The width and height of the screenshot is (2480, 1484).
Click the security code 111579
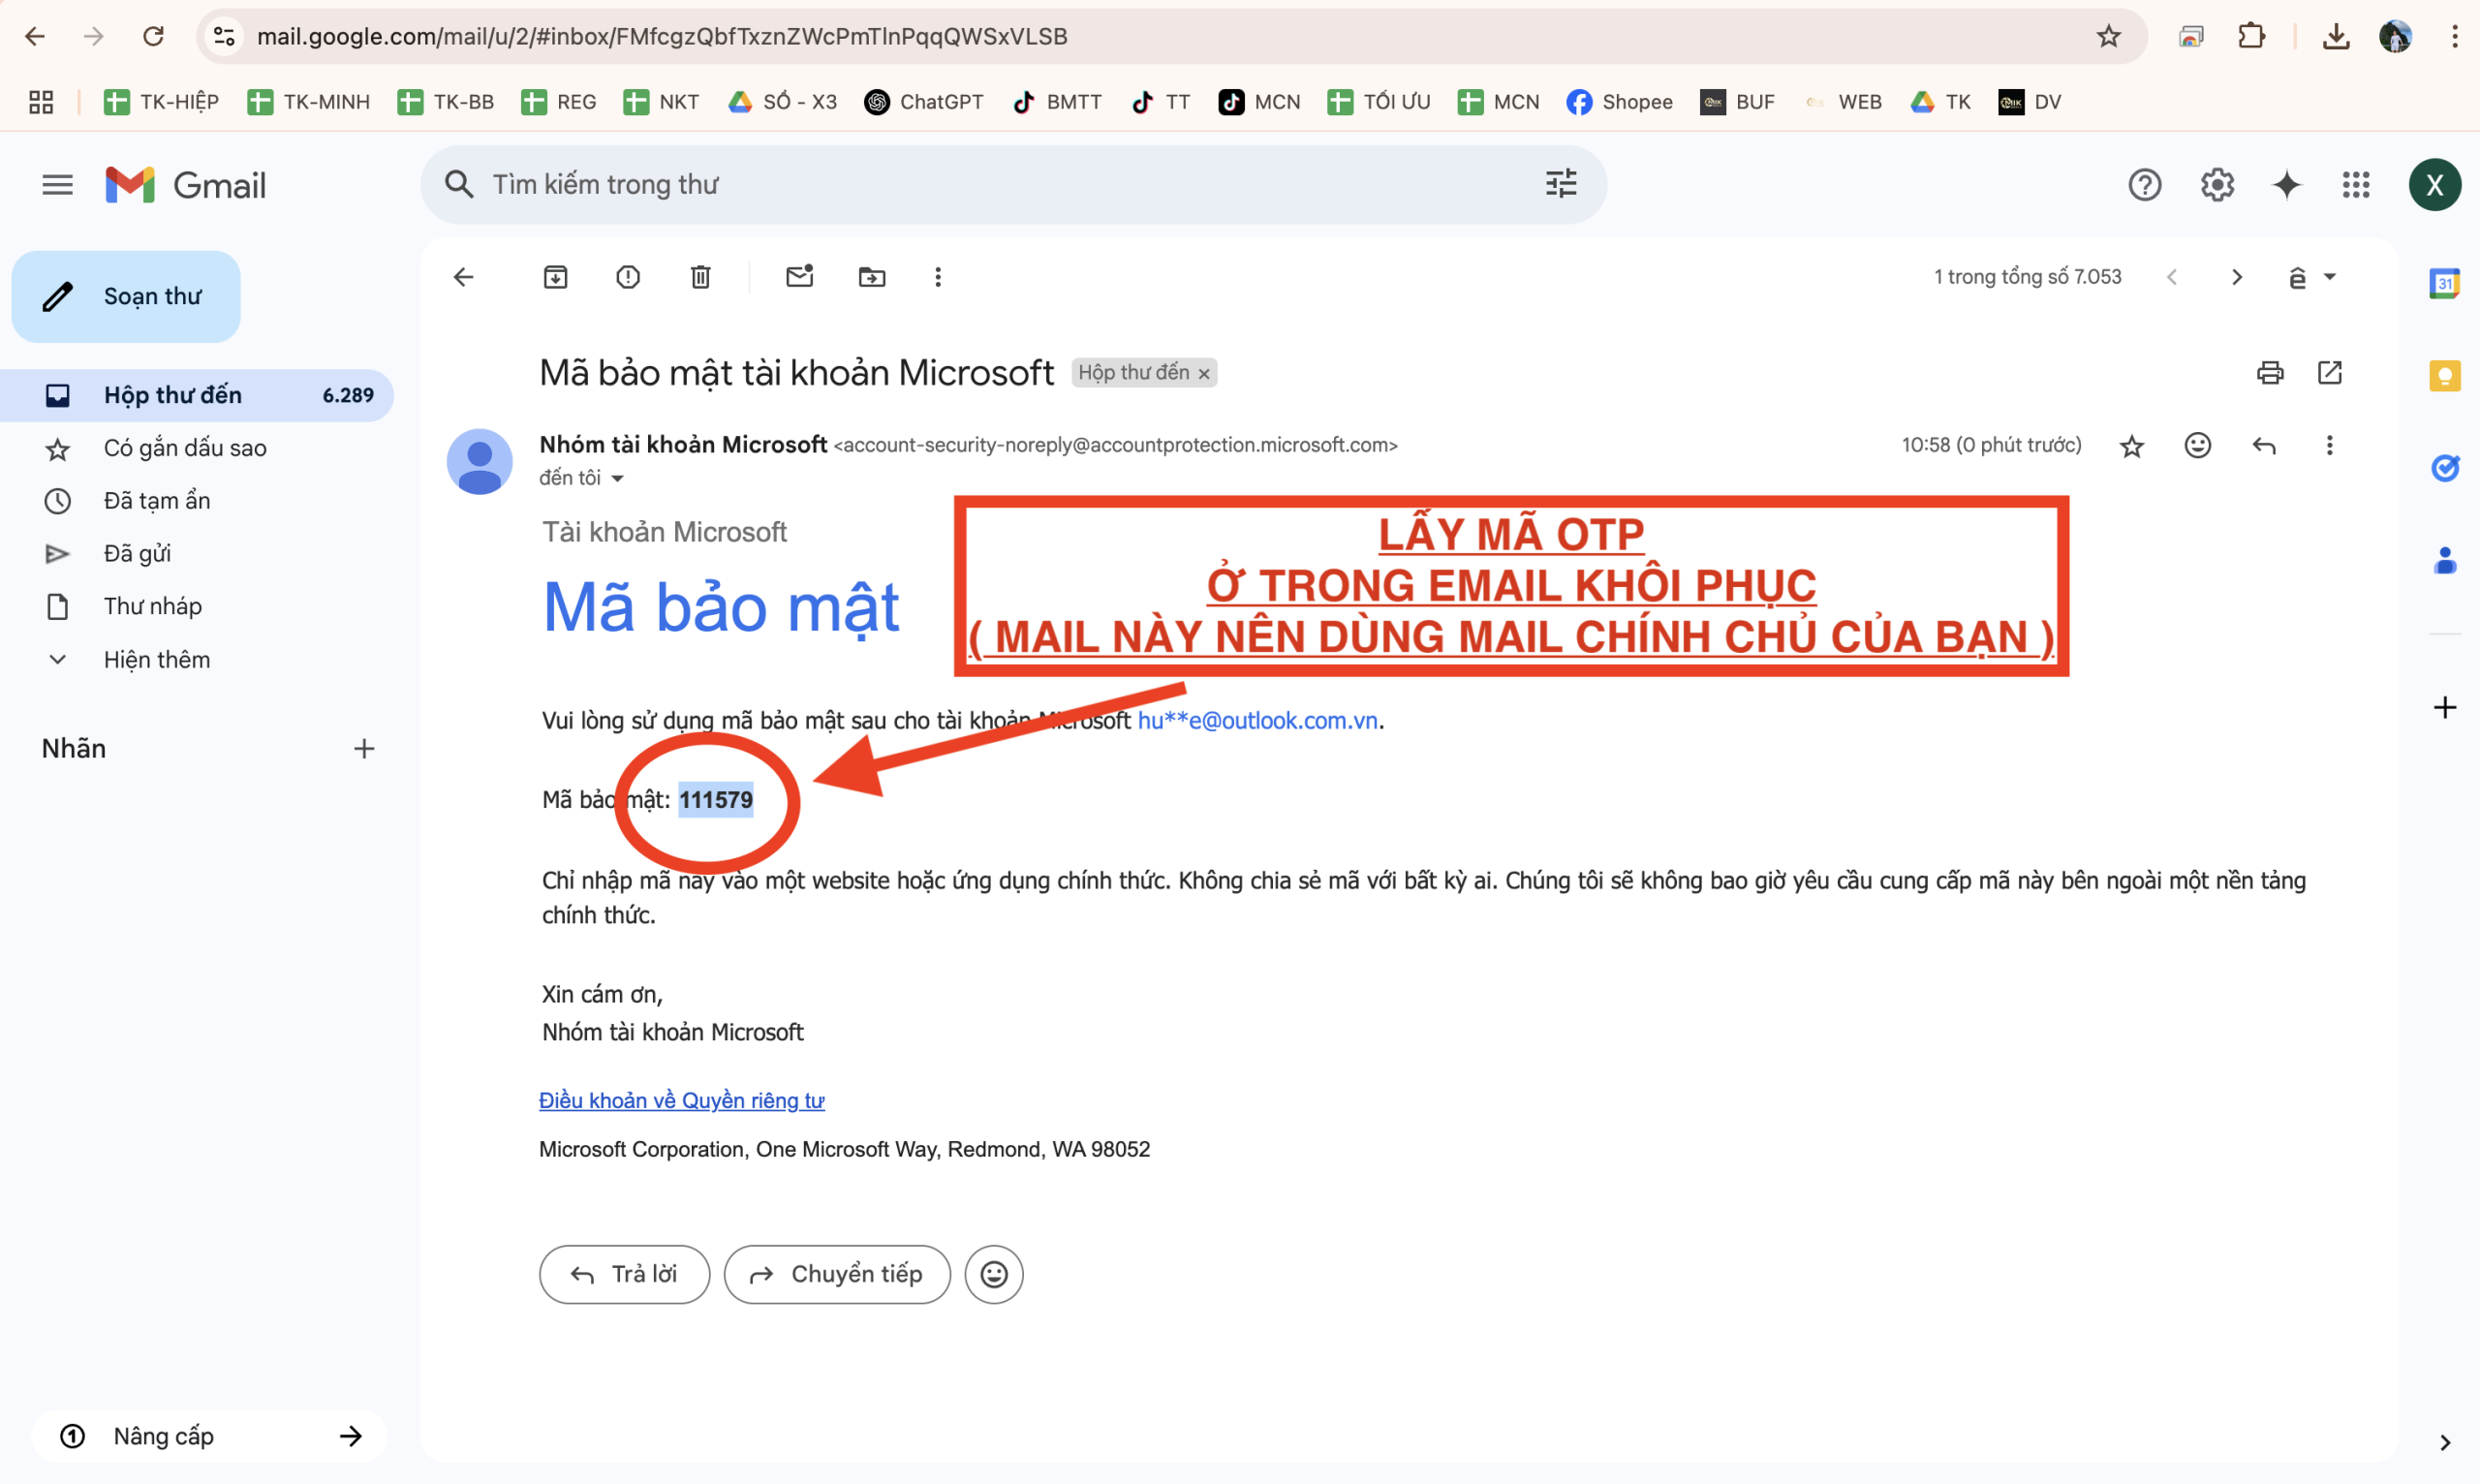[x=716, y=800]
